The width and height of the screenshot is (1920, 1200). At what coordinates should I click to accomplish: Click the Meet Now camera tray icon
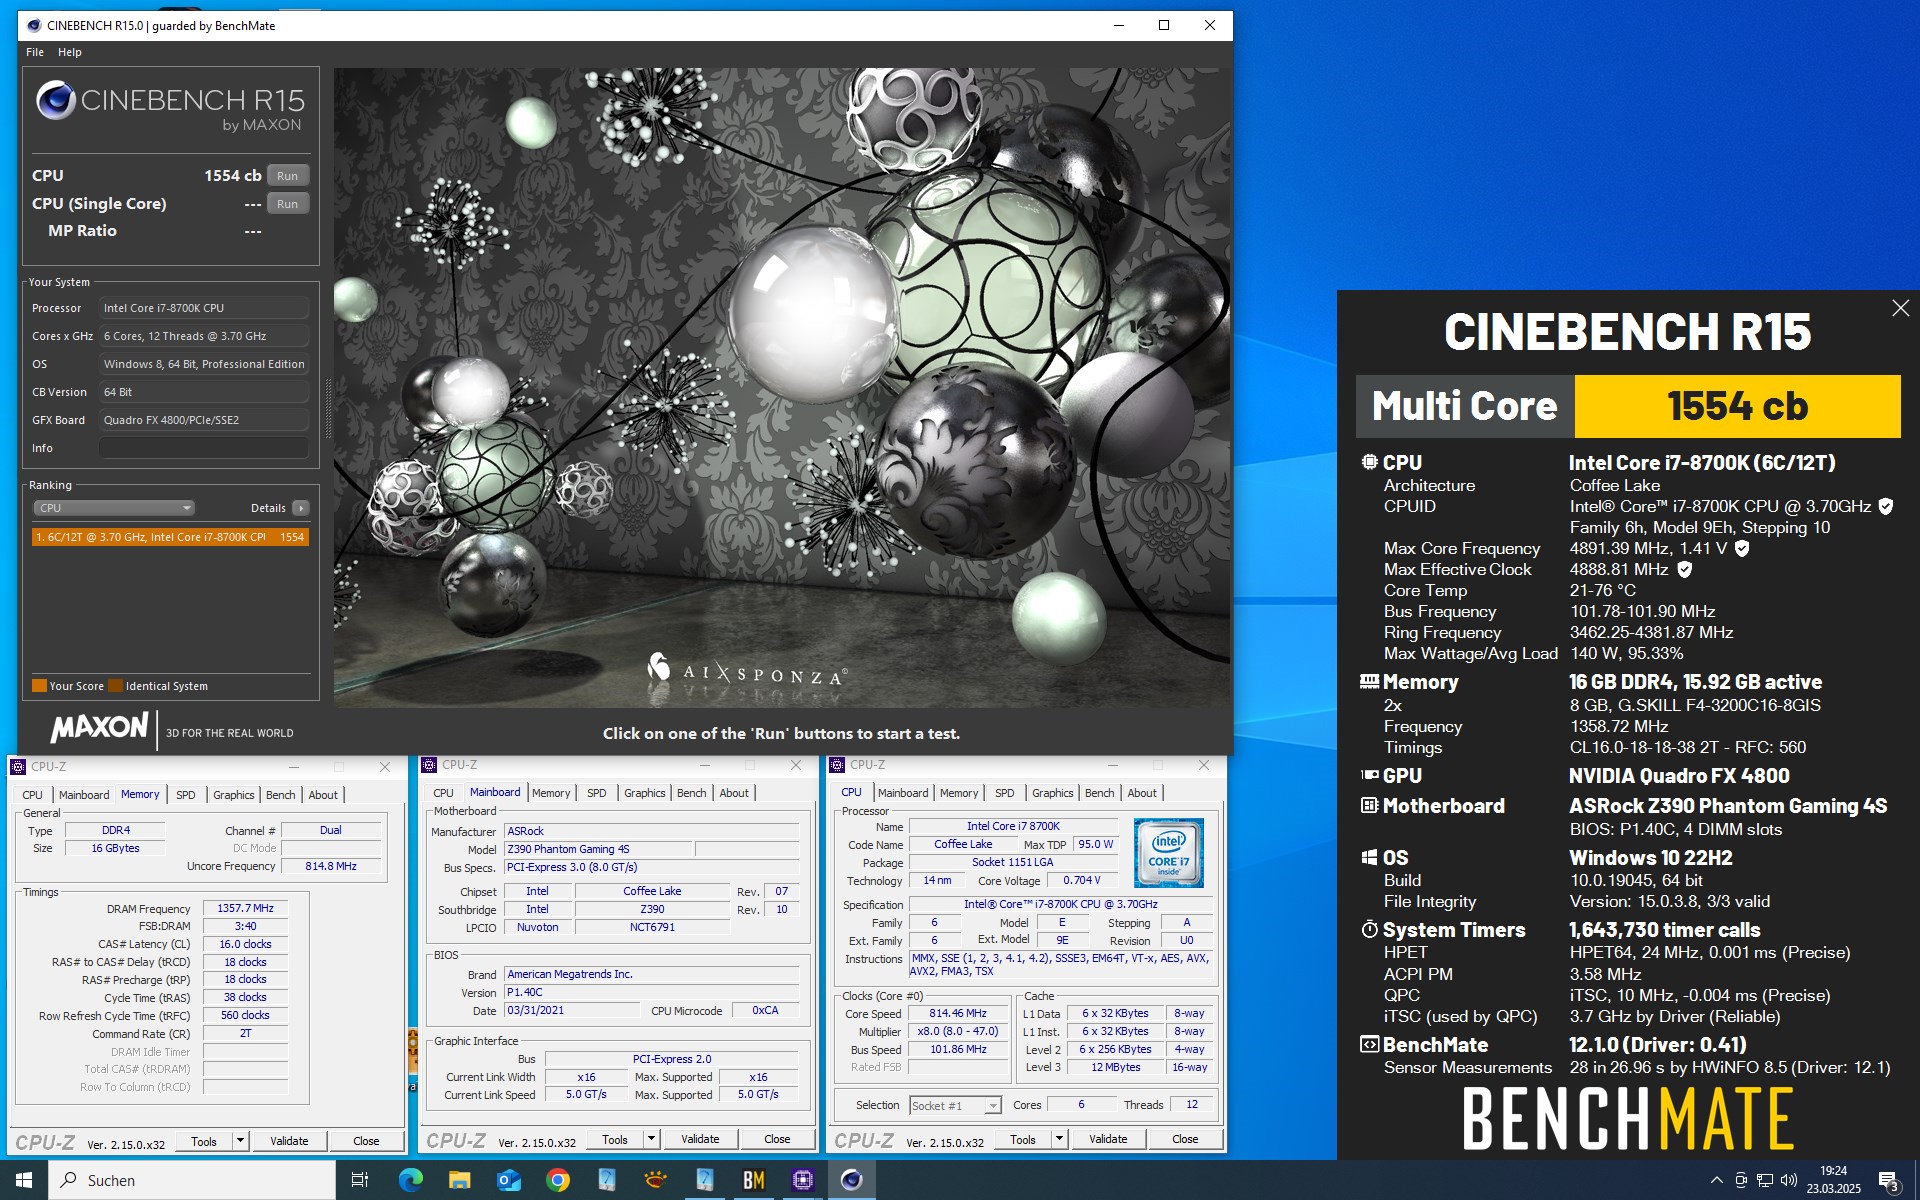click(1741, 1180)
